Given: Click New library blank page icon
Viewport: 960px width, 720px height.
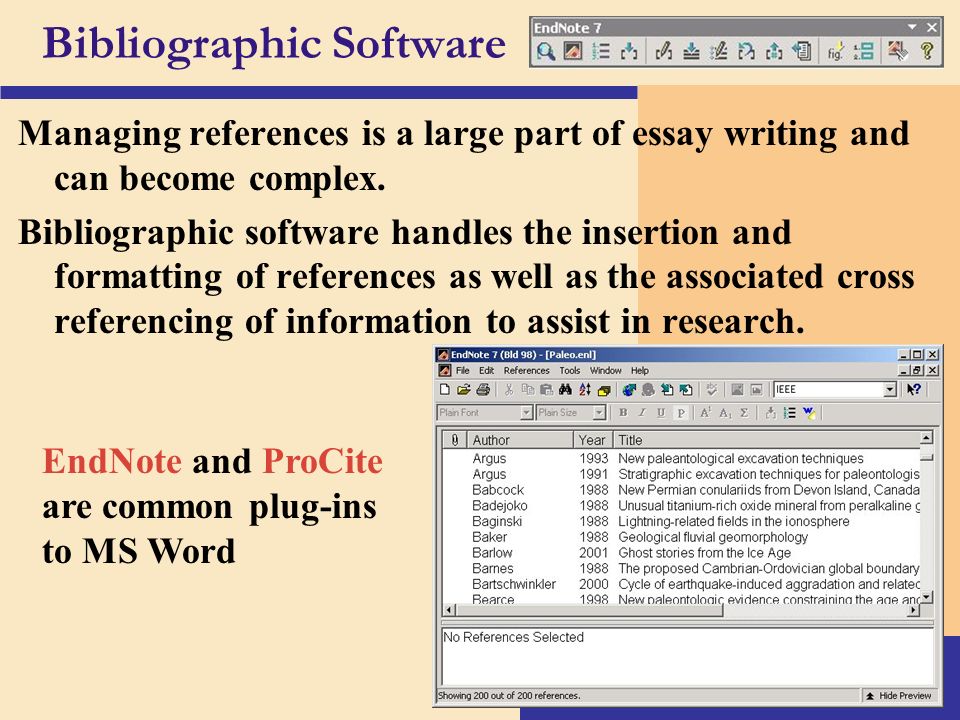Looking at the screenshot, I should click(x=445, y=389).
